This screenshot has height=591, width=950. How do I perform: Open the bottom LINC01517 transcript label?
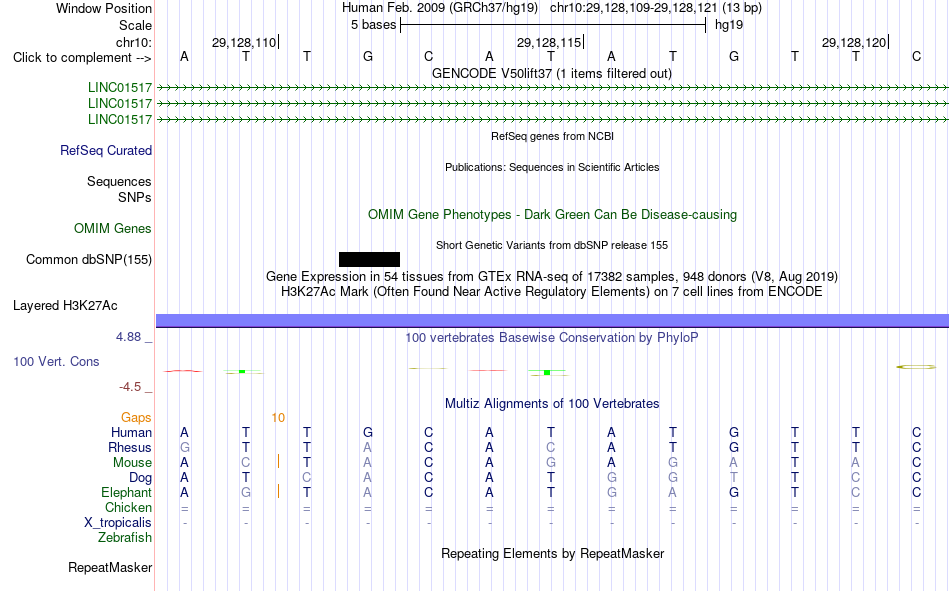click(120, 119)
